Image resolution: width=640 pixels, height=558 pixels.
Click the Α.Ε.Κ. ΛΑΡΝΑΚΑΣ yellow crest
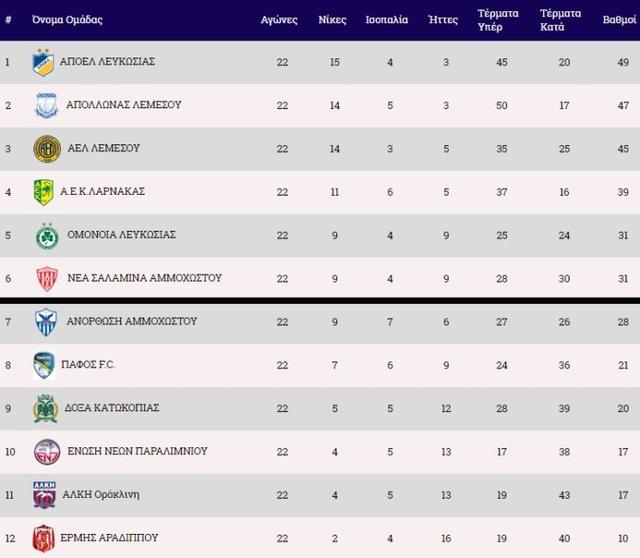point(44,191)
